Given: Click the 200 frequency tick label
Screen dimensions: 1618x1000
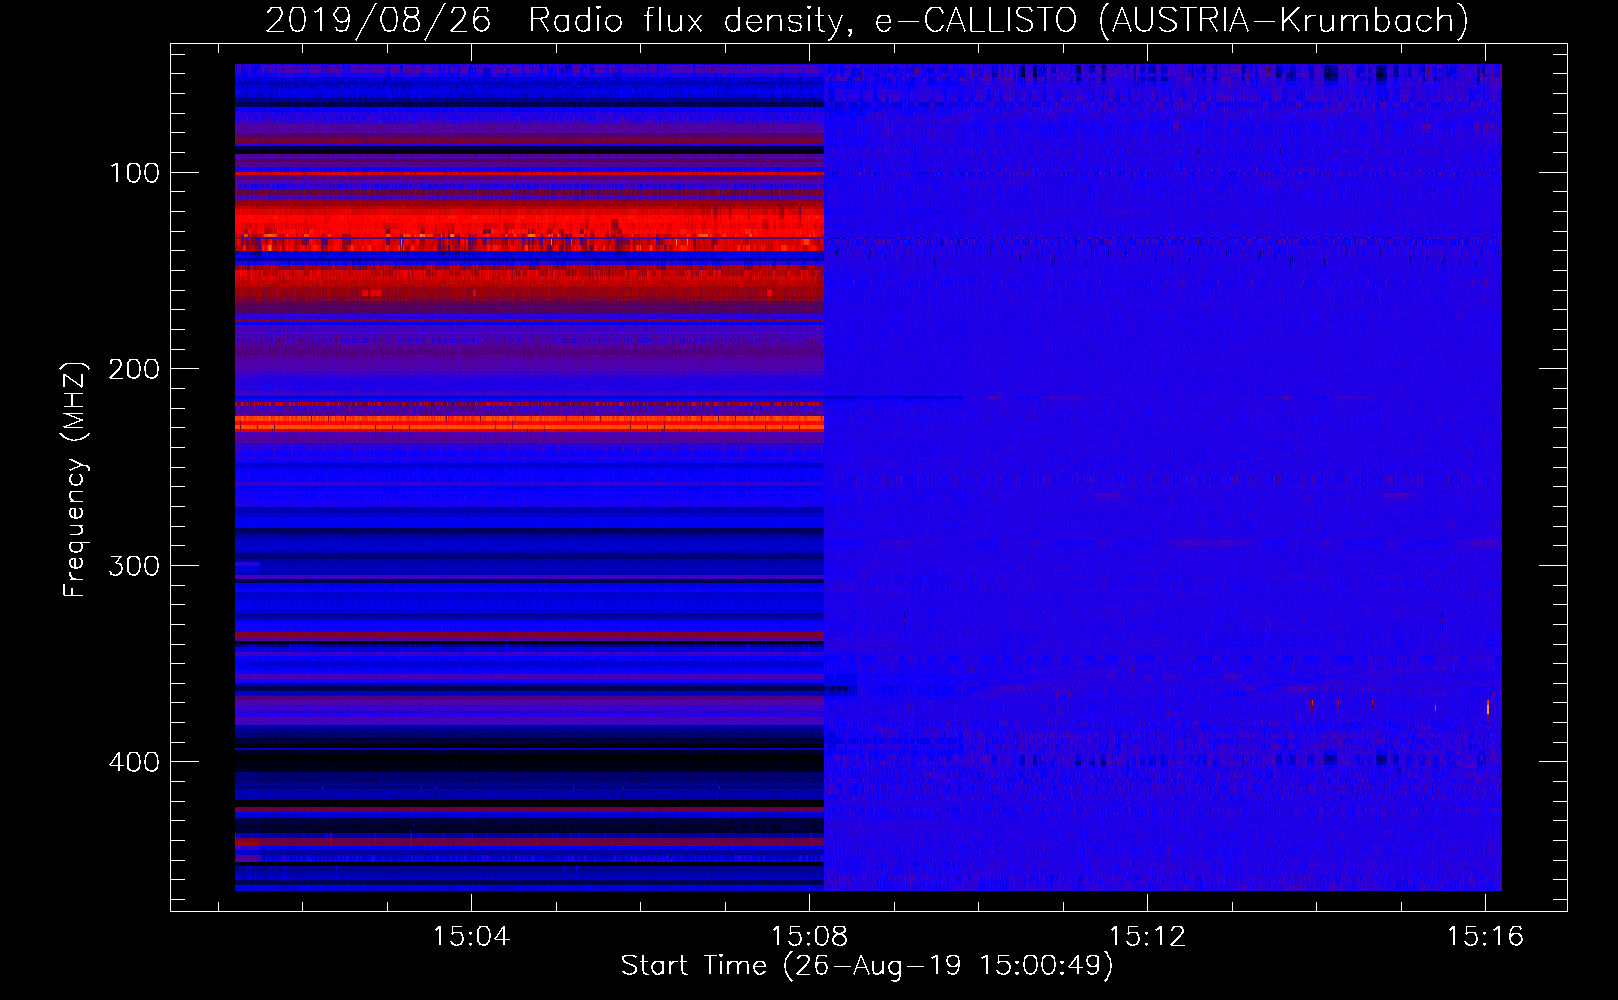Looking at the screenshot, I should (x=135, y=369).
